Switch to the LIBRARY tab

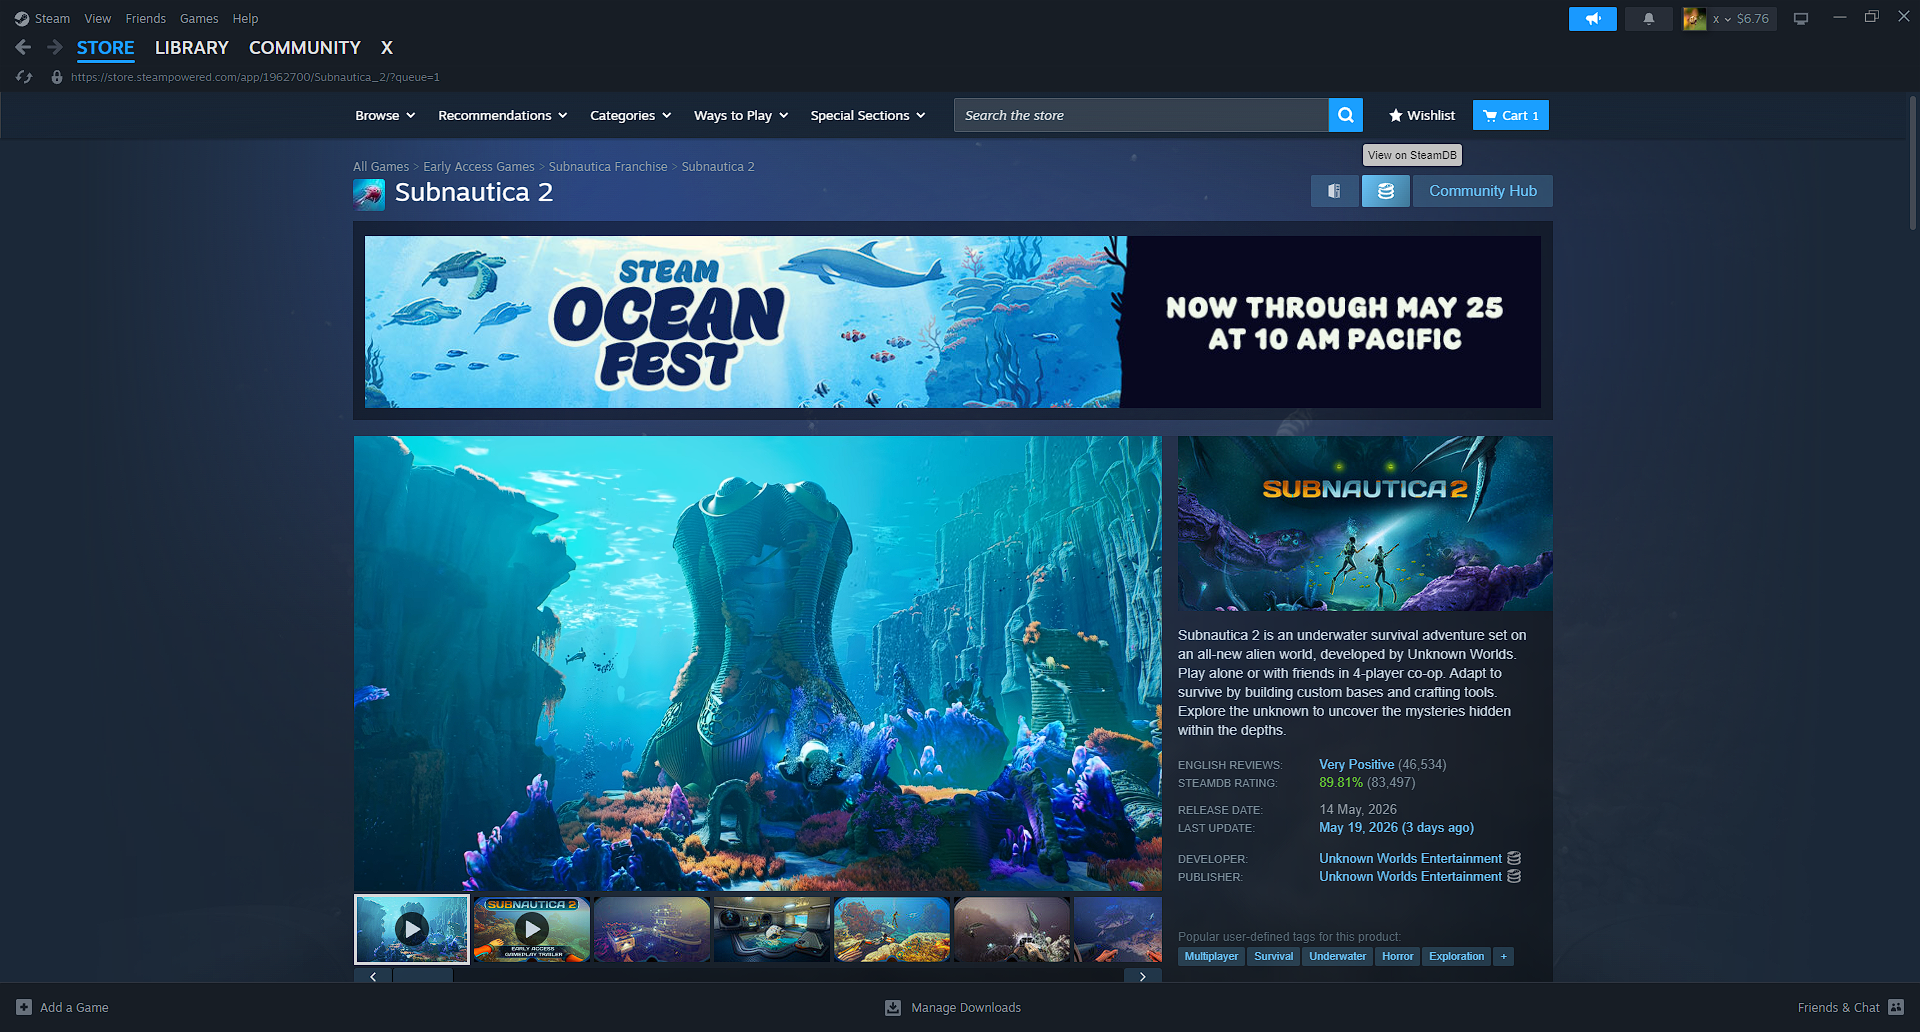coord(192,48)
